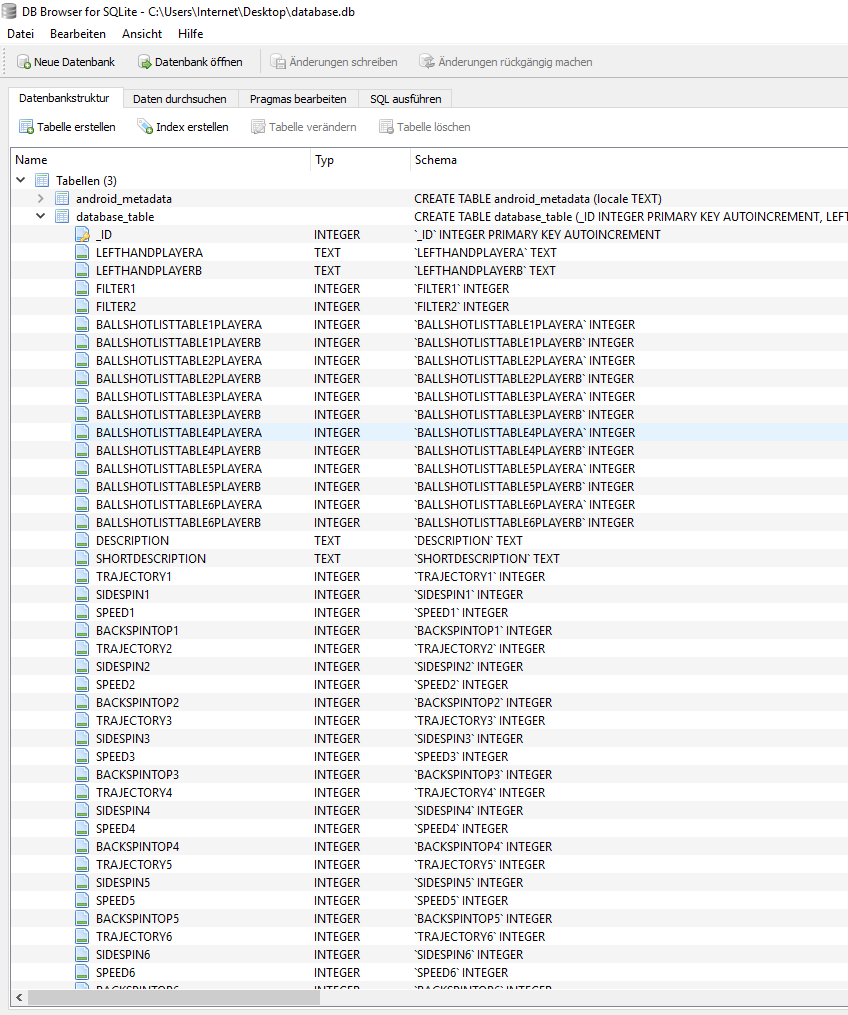Screen dimensions: 848x1015
Task: Click the Neue Datenbank toolbar icon
Action: (24, 62)
